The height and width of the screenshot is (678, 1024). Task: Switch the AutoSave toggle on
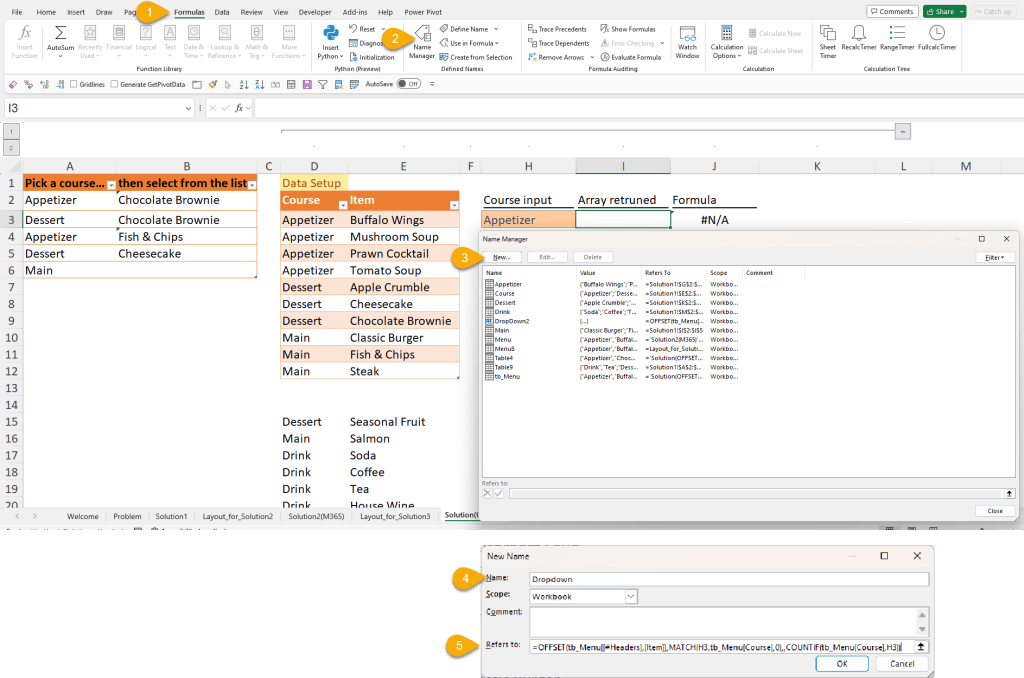tap(408, 84)
